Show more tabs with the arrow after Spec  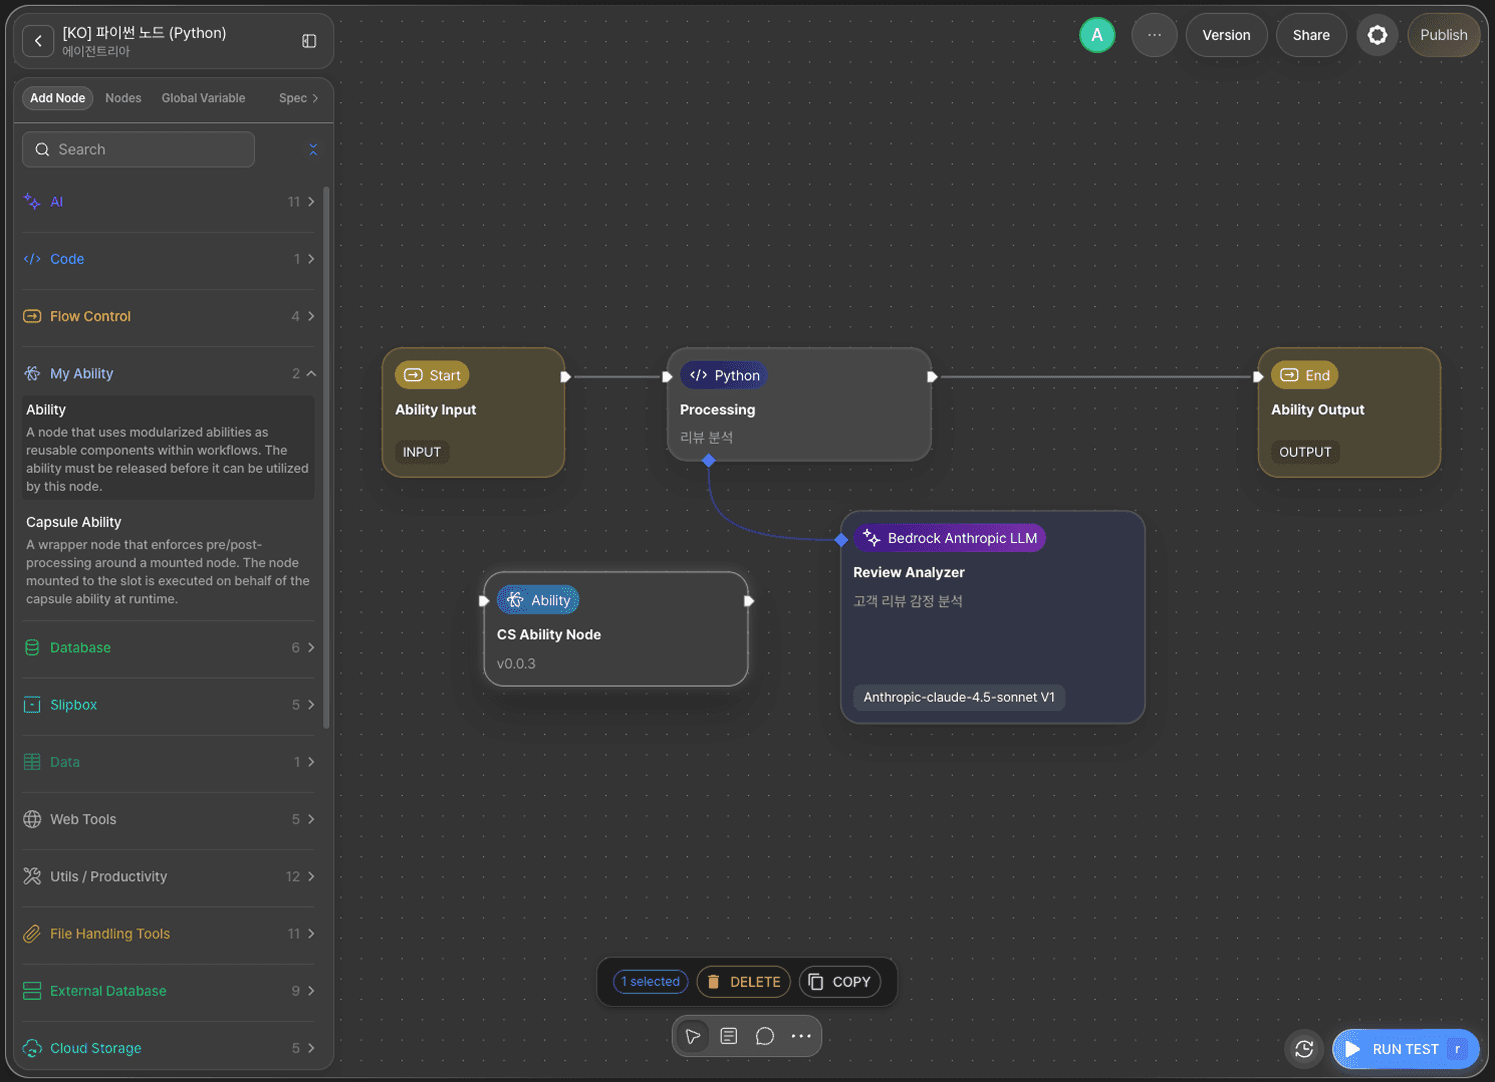pyautogui.click(x=315, y=98)
